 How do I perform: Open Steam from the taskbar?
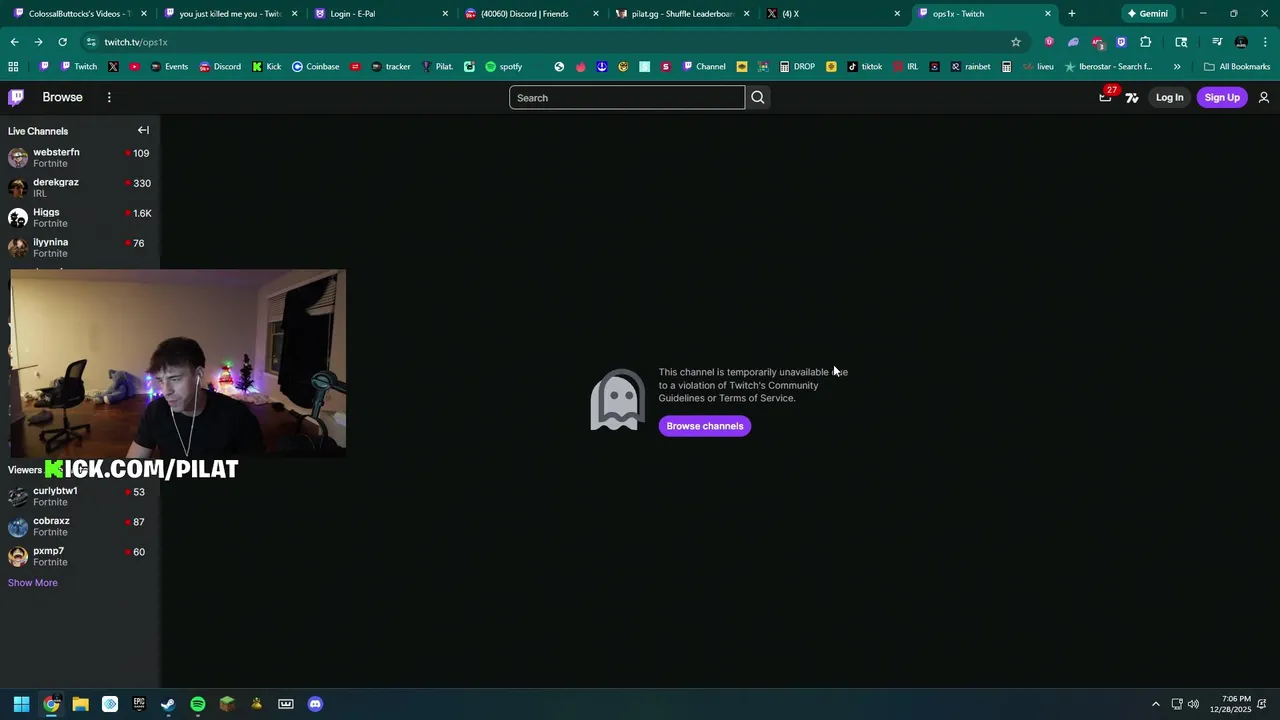pos(168,704)
